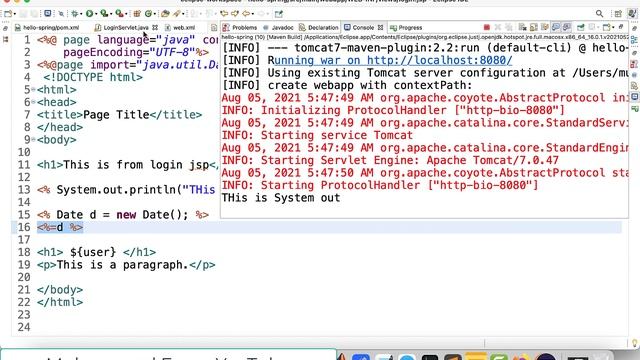Click the Open Terminal toolbar icon
640x360 pixels.
47,13
